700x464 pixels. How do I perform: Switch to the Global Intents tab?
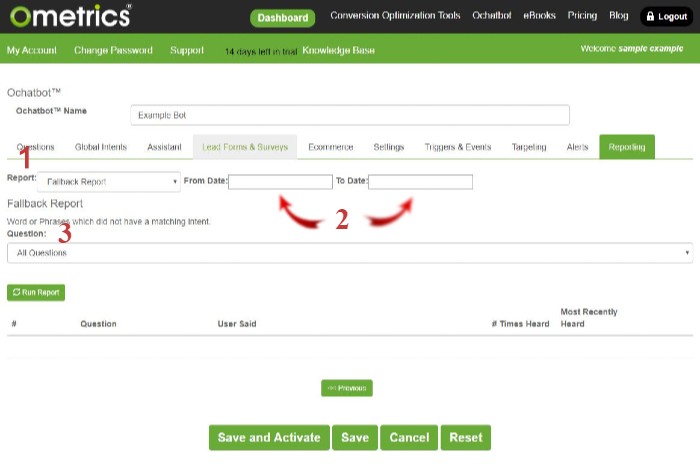click(101, 147)
